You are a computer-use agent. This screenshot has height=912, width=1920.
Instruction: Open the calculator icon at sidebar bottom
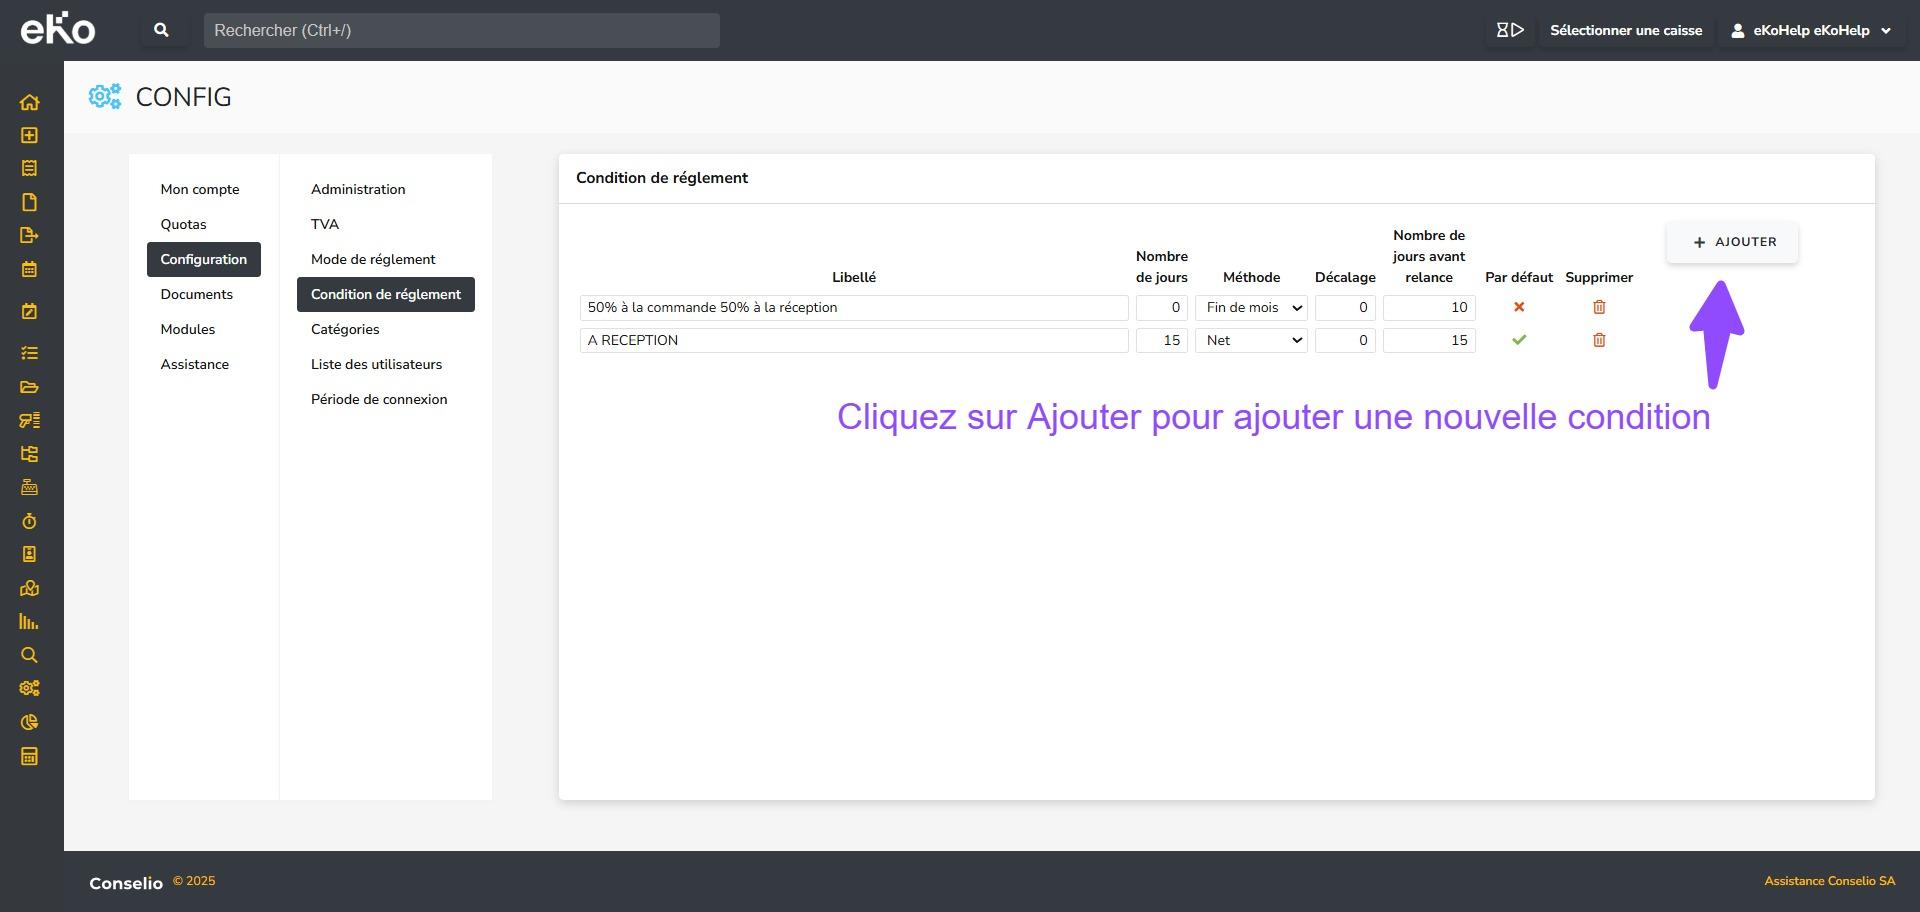point(29,756)
